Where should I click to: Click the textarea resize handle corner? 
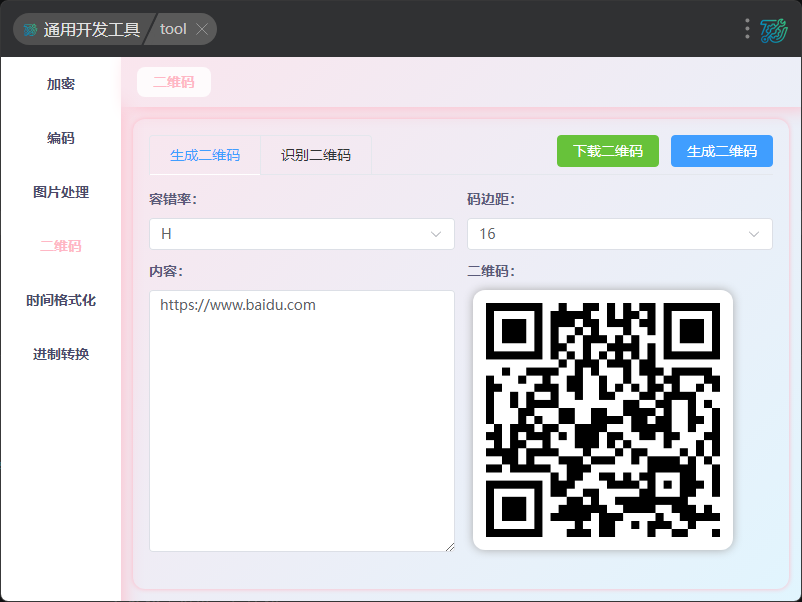[x=450, y=547]
